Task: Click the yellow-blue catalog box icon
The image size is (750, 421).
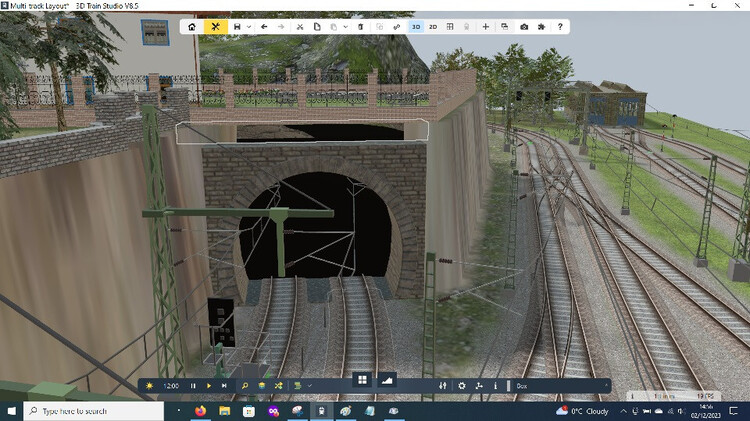Action: click(x=262, y=386)
